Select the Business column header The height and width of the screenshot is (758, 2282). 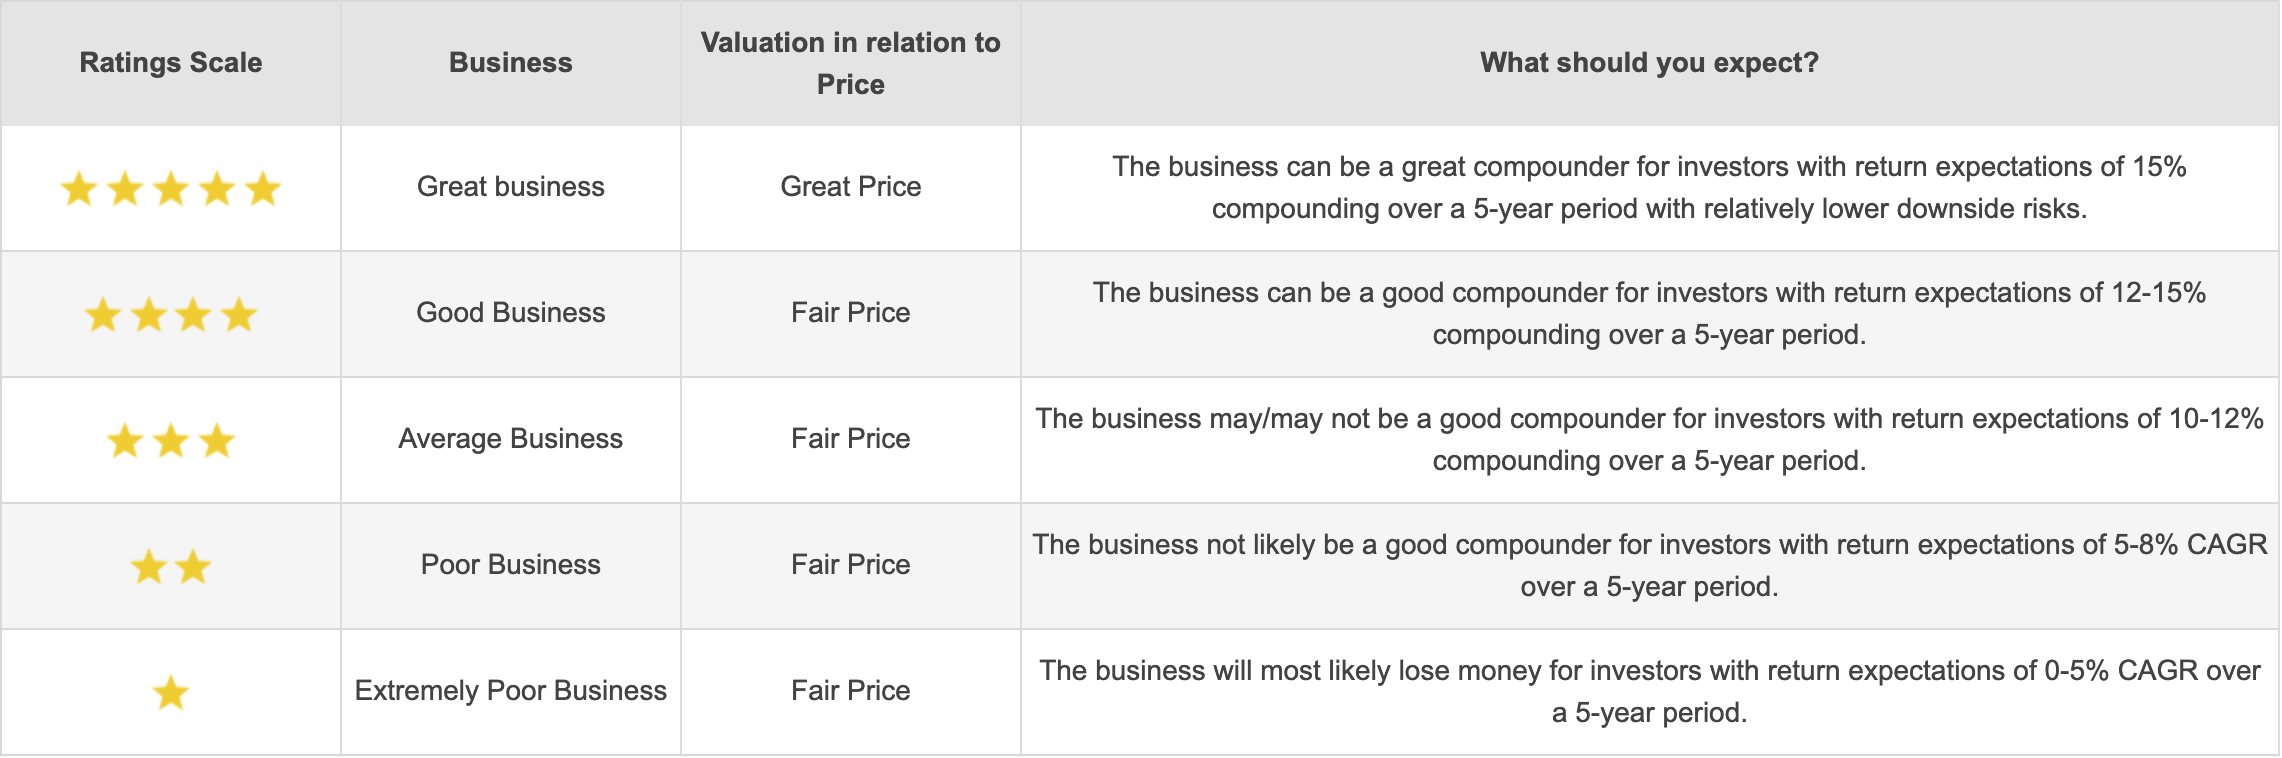click(x=511, y=63)
